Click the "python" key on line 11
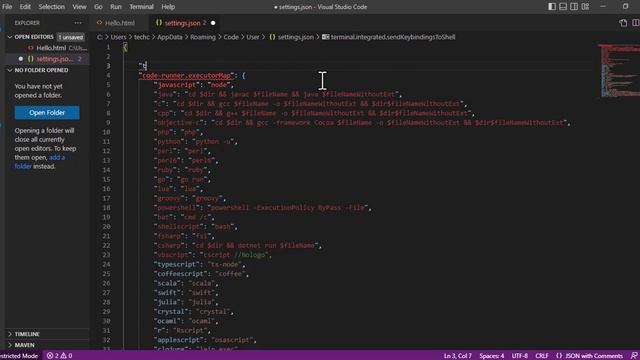 169,141
